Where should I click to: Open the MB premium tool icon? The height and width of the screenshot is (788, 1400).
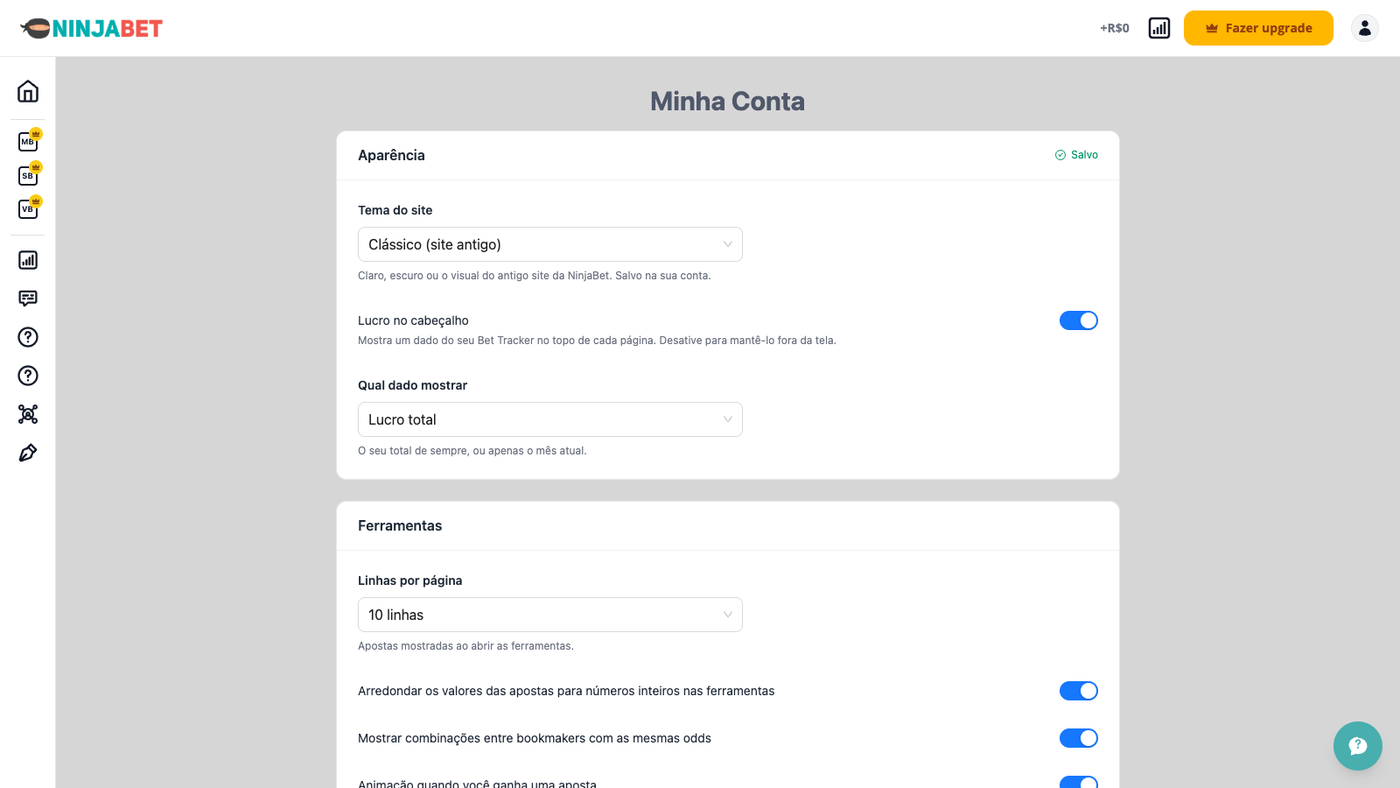click(28, 142)
